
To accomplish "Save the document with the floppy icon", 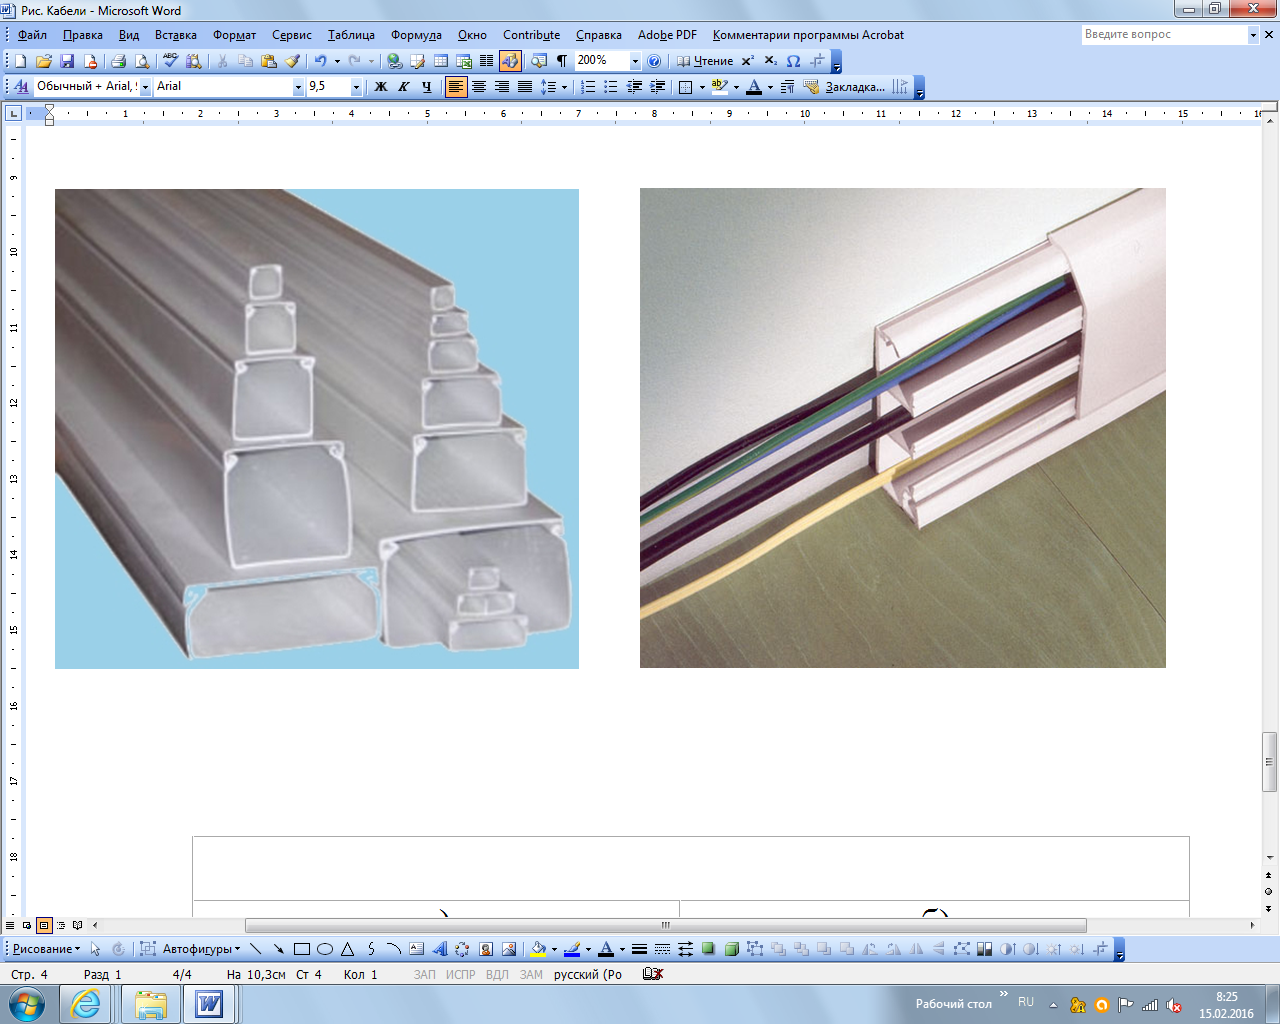I will pos(67,61).
